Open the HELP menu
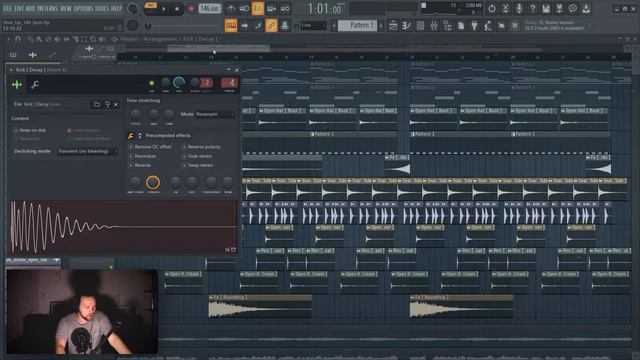 click(x=116, y=8)
